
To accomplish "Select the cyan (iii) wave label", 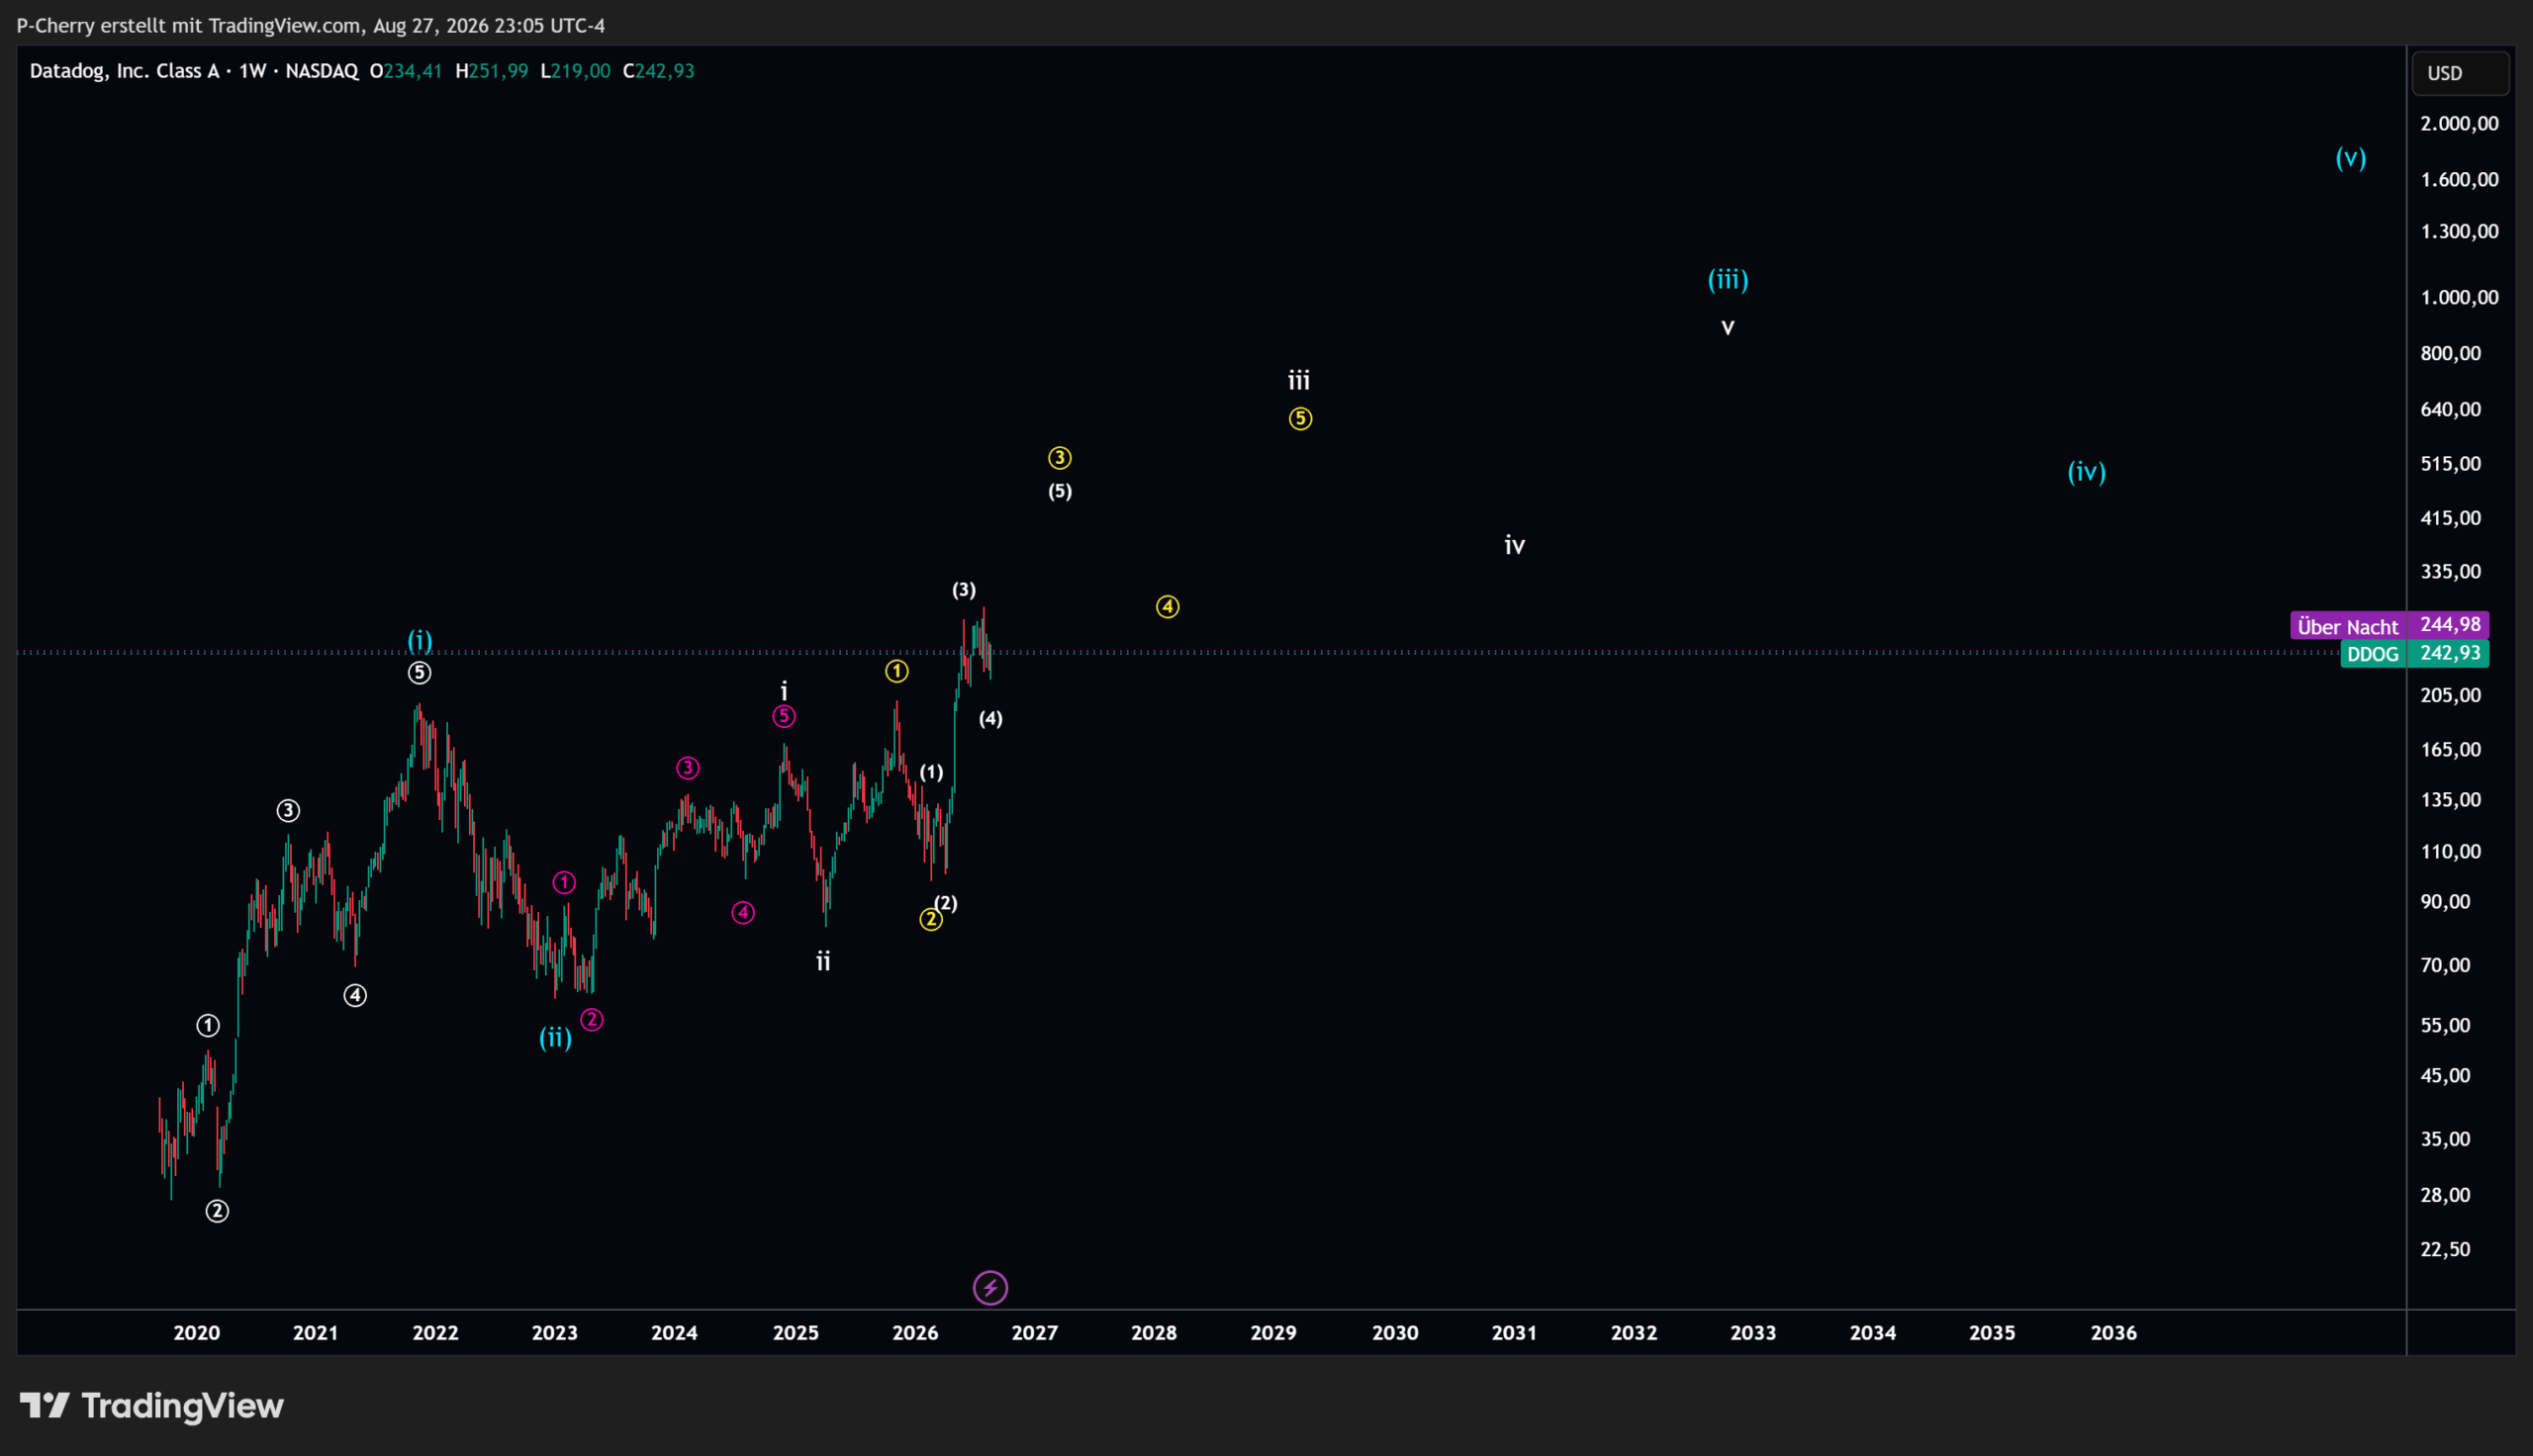I will (x=1728, y=279).
